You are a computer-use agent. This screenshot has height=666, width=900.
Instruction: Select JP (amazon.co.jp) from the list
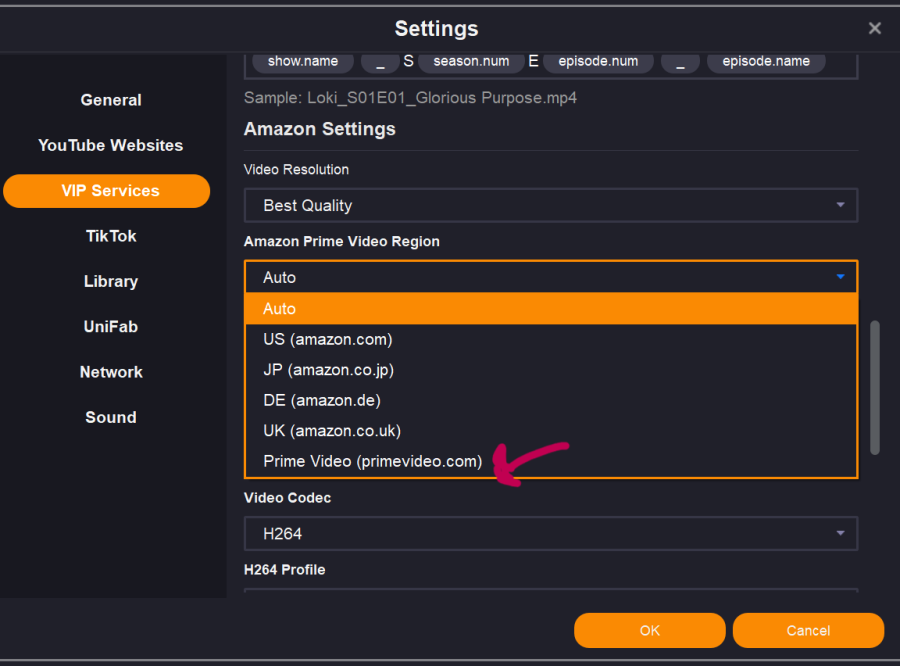point(329,370)
